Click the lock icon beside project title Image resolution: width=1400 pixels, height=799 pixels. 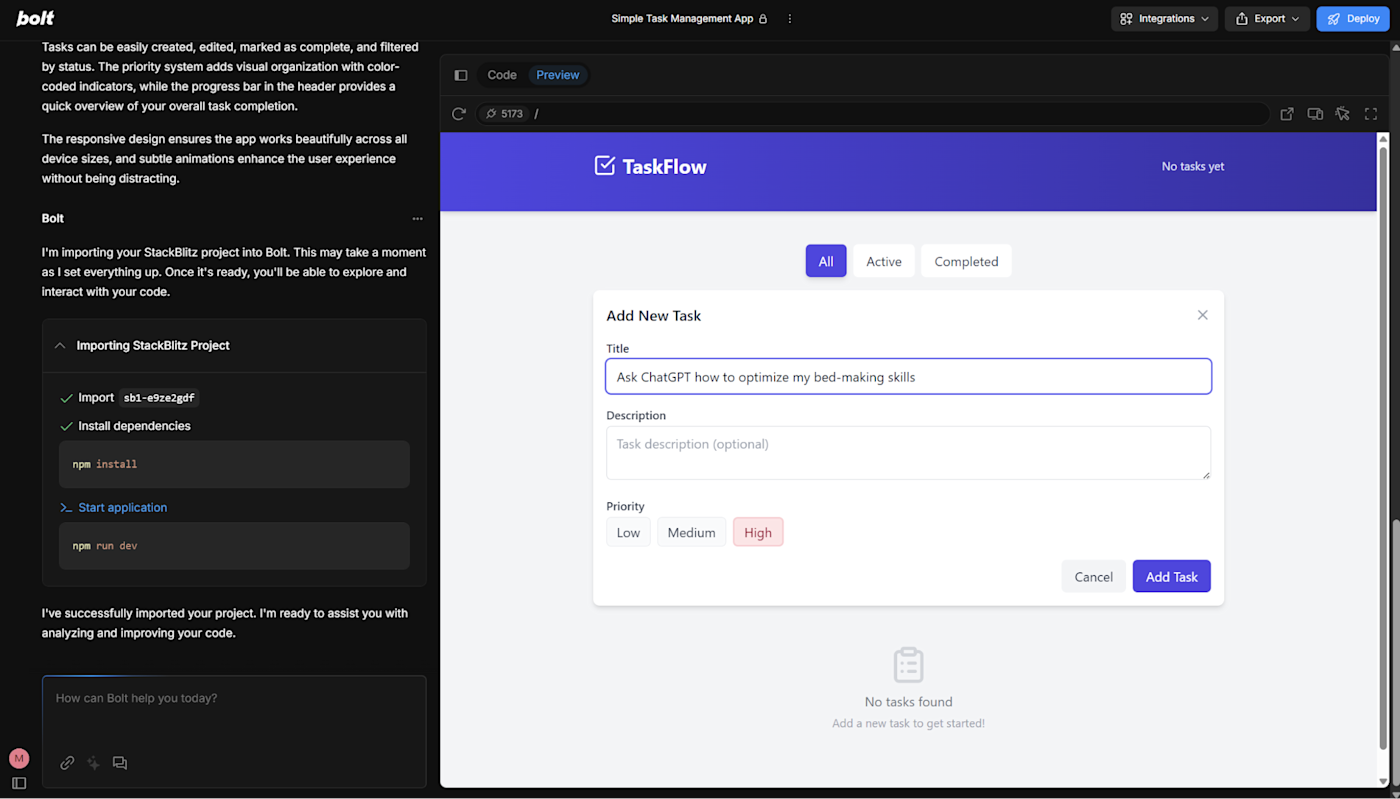coord(763,19)
